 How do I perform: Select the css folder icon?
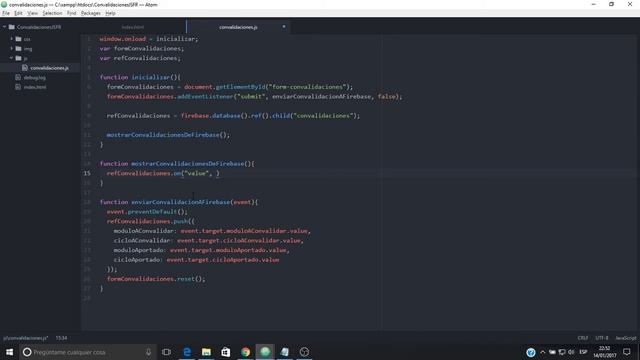[x=18, y=39]
